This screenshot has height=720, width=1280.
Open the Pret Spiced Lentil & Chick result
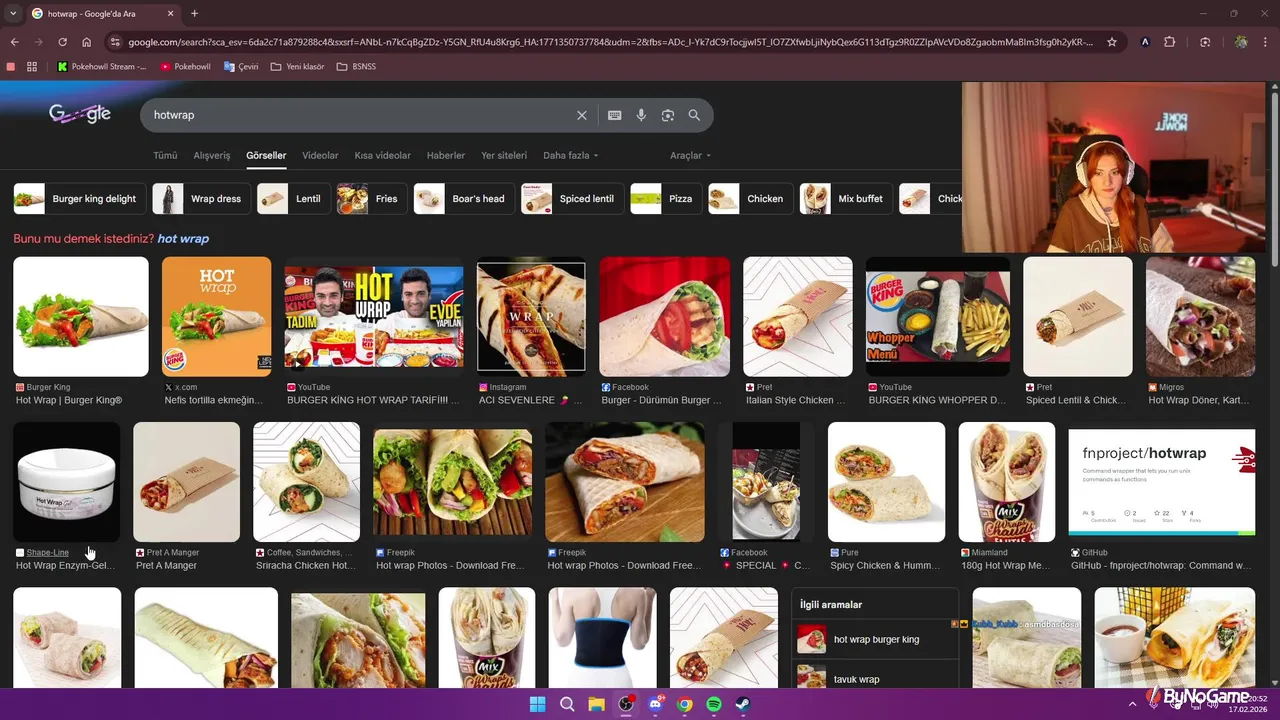pos(1078,317)
